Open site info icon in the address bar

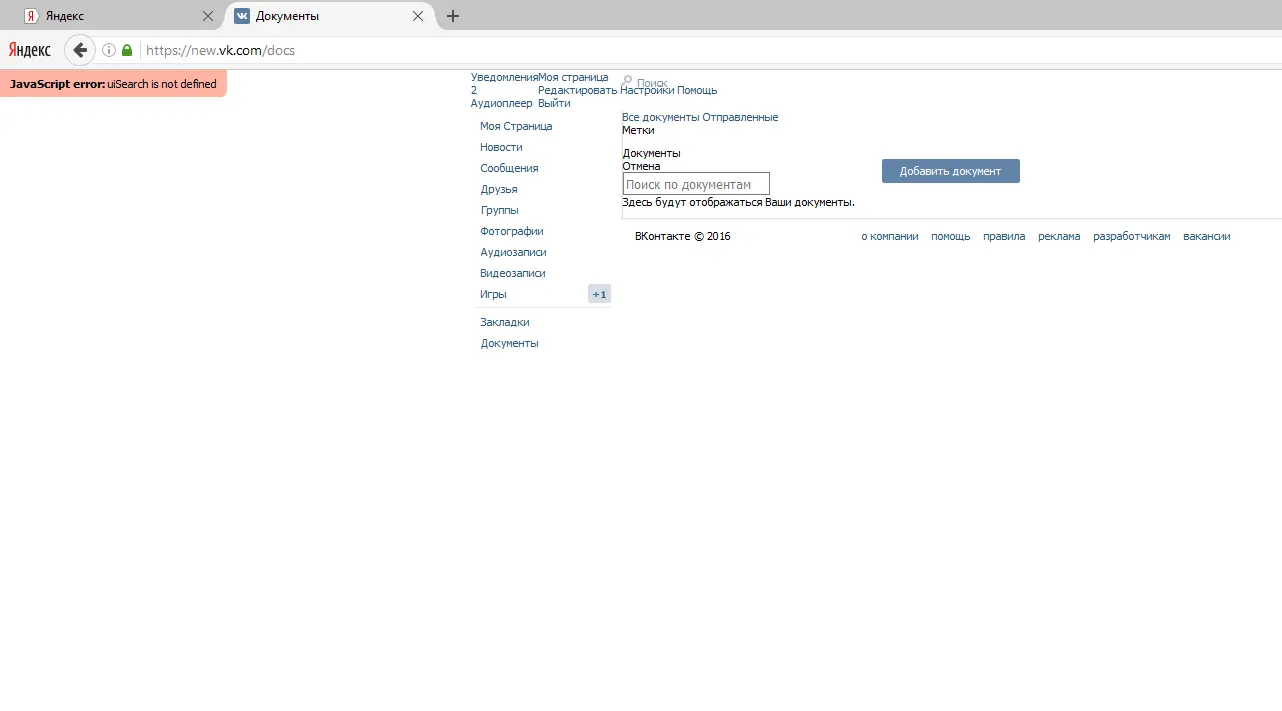point(109,50)
